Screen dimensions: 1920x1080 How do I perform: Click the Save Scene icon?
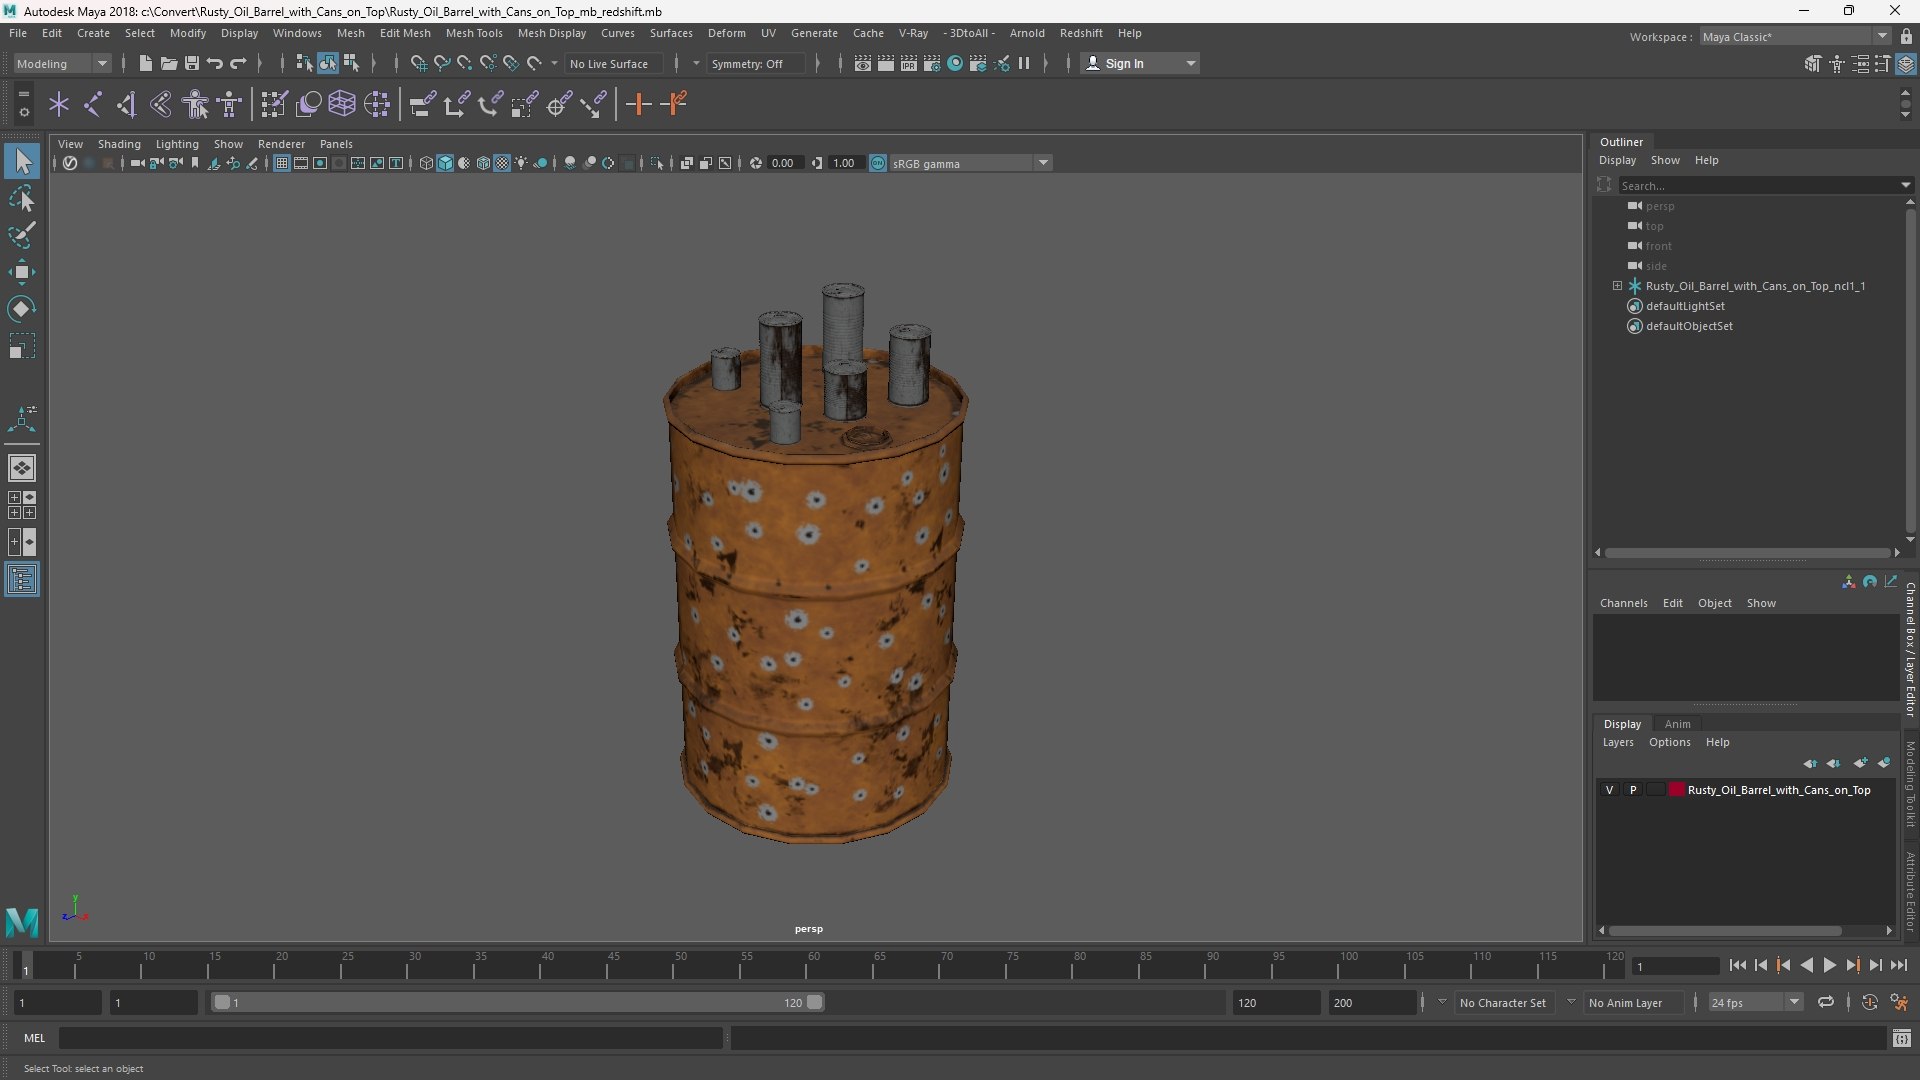(x=191, y=63)
